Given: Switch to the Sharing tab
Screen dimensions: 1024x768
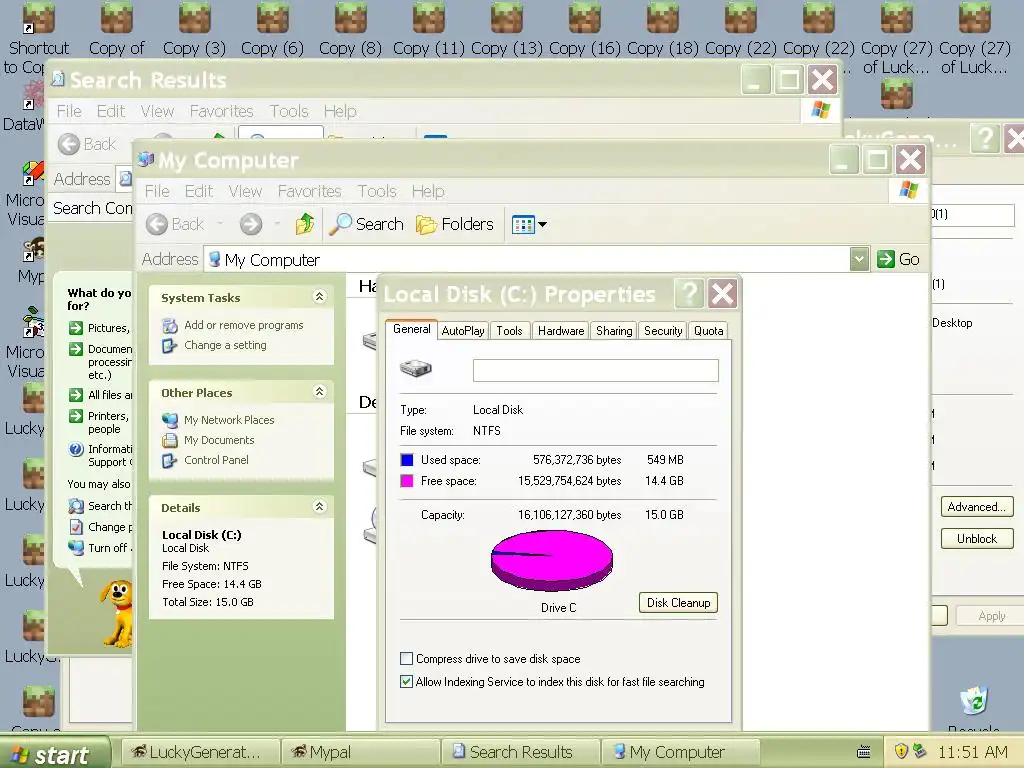Looking at the screenshot, I should [614, 330].
